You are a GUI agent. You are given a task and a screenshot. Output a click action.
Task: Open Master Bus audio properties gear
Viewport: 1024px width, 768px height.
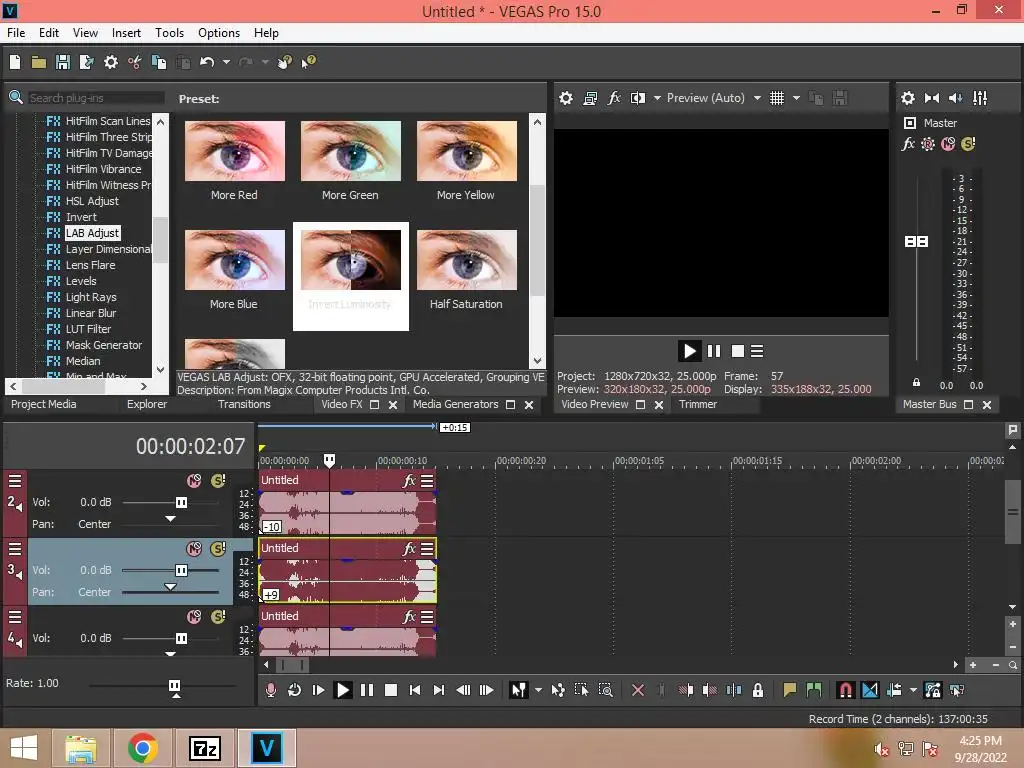pos(908,98)
